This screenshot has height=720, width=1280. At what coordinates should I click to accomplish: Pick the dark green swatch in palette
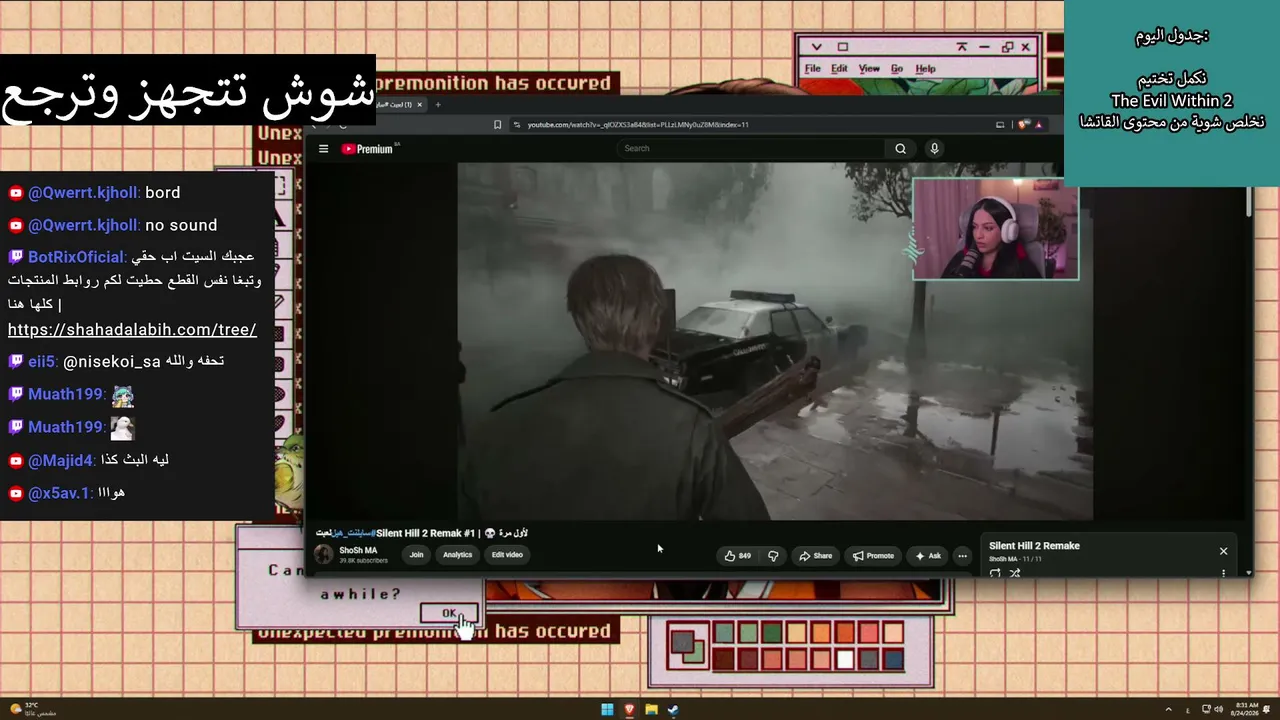772,633
